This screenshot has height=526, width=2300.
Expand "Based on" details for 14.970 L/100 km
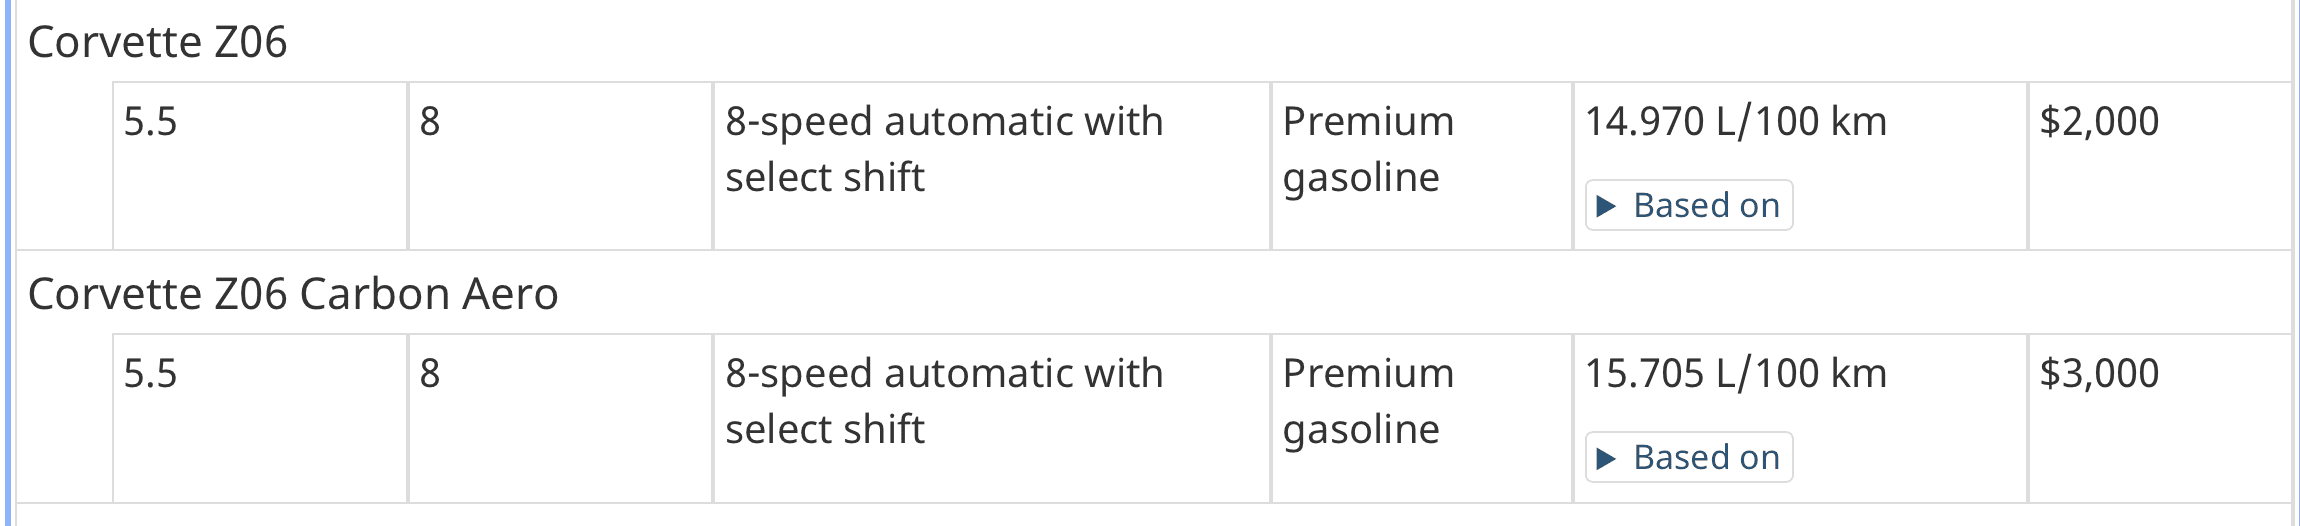pos(1705,206)
